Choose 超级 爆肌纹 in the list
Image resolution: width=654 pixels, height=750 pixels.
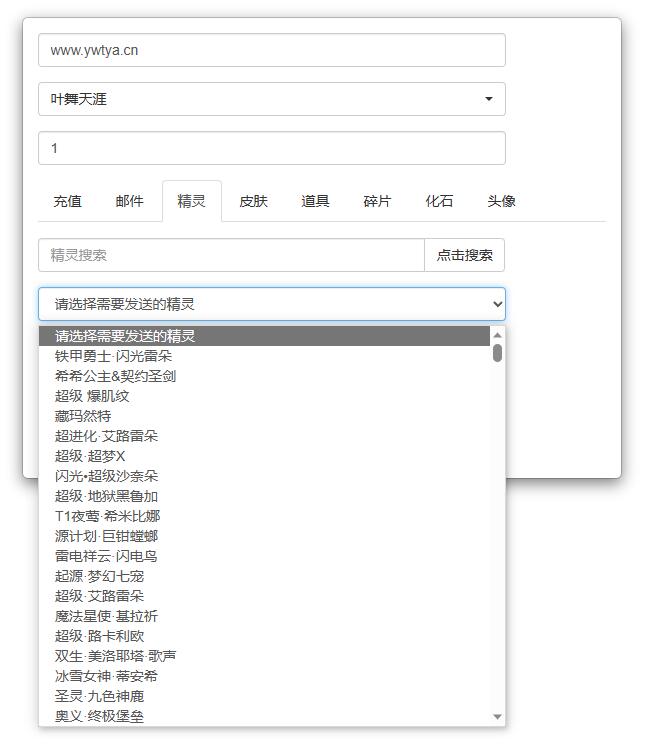pyautogui.click(x=264, y=397)
